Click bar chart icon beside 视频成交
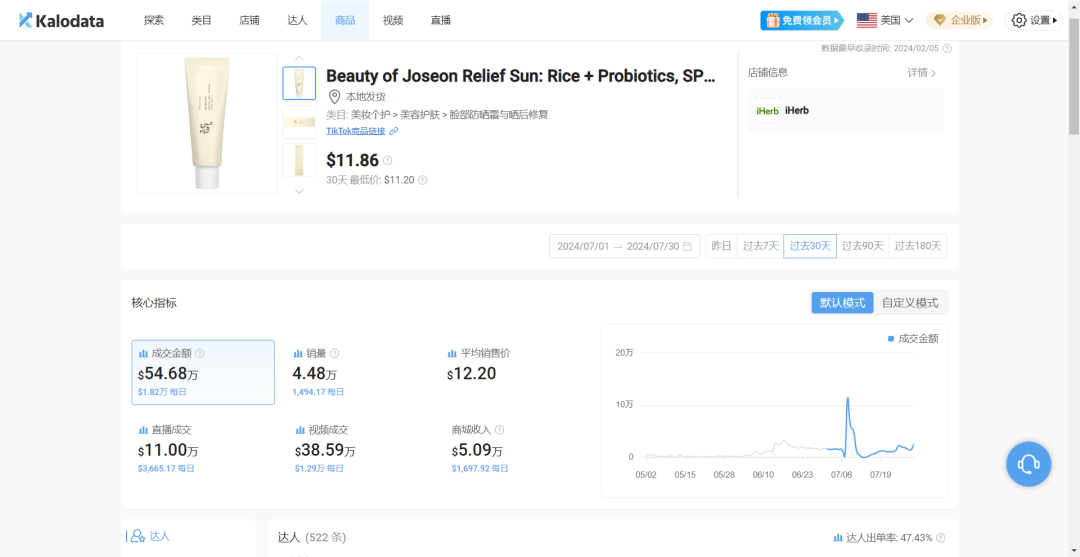The height and width of the screenshot is (557, 1080). coord(300,430)
